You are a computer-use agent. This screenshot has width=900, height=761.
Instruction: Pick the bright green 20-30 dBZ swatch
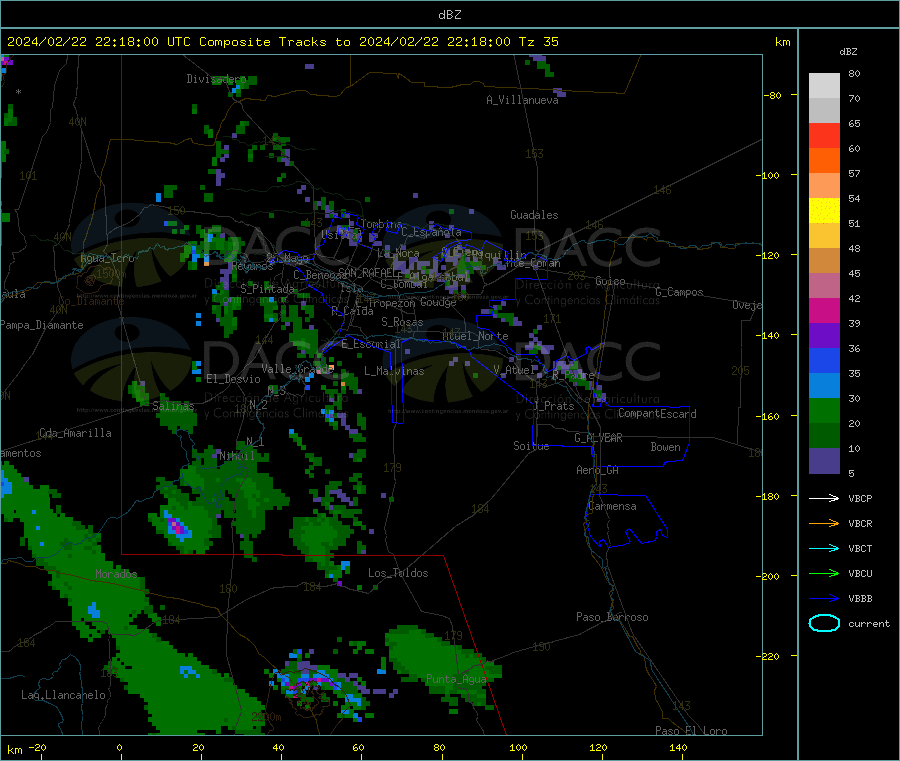click(824, 411)
